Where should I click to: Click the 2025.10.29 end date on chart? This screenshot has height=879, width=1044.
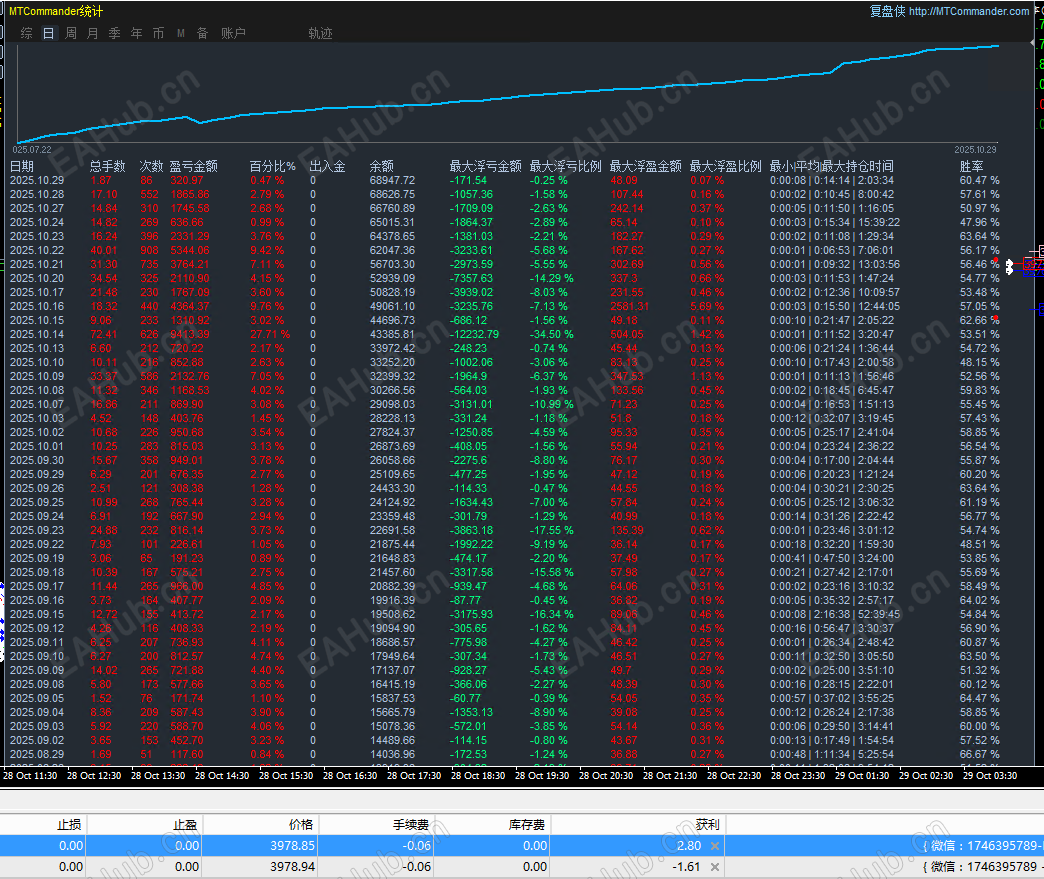point(975,149)
